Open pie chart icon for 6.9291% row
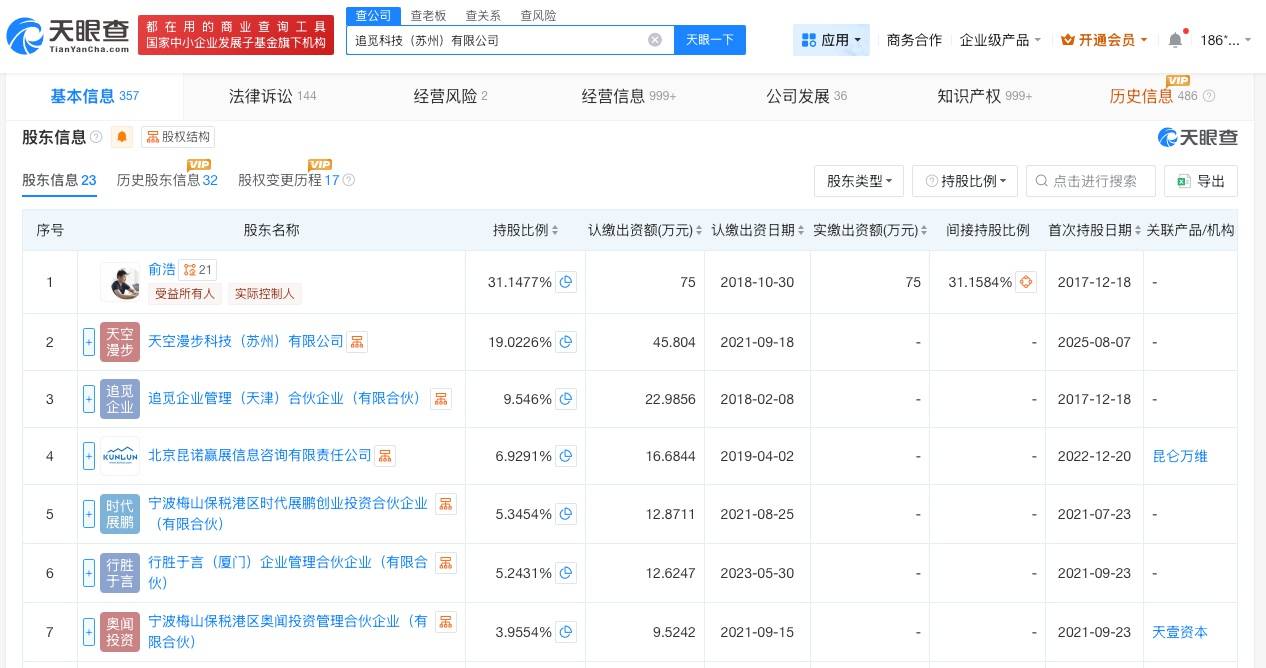This screenshot has height=668, width=1266. 566,456
